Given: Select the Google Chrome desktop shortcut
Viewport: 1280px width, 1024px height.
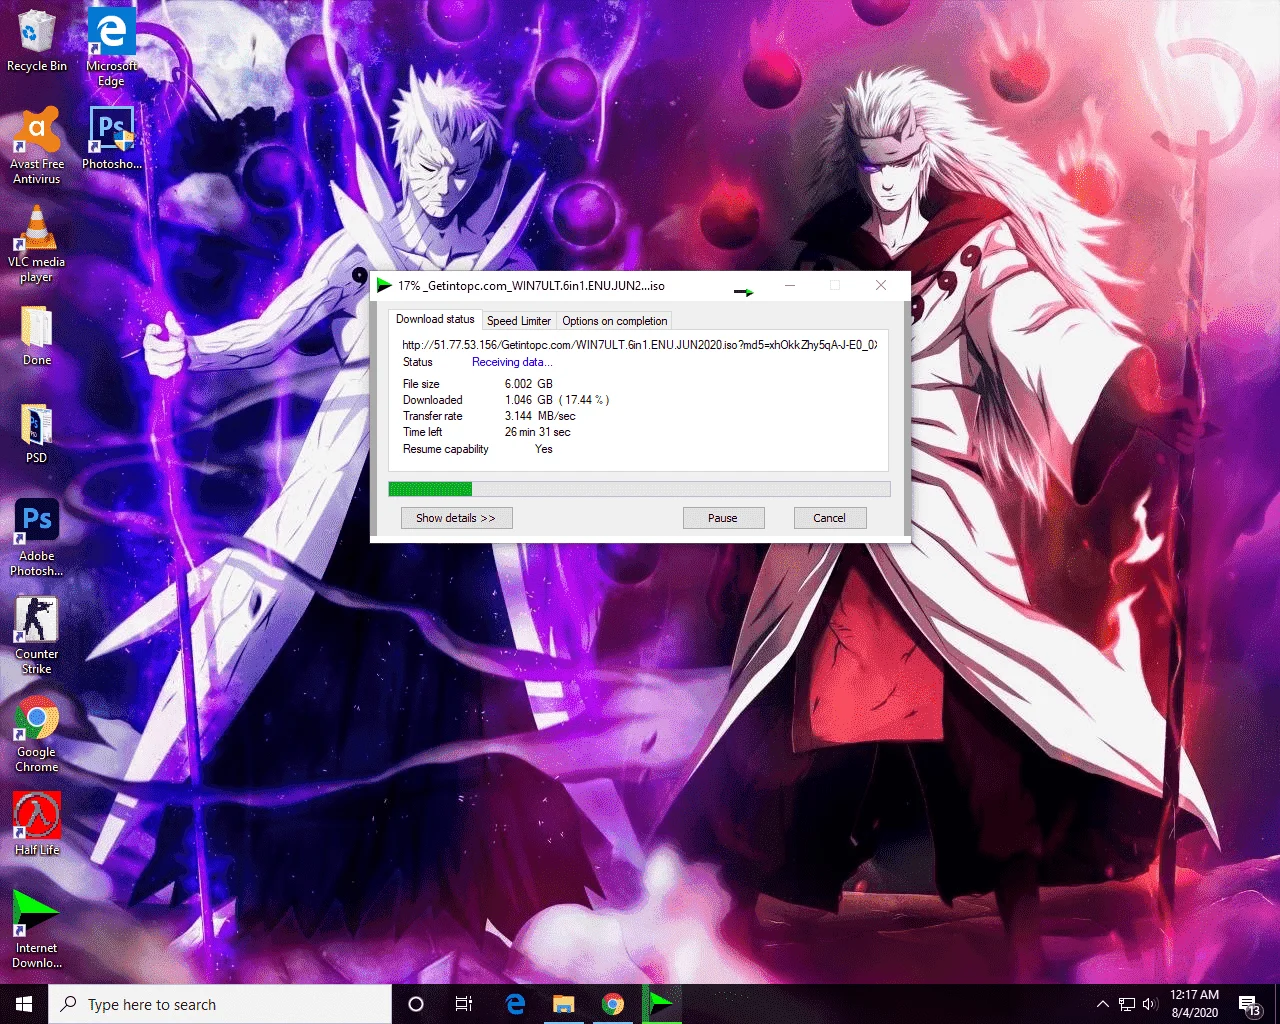Looking at the screenshot, I should tap(37, 734).
